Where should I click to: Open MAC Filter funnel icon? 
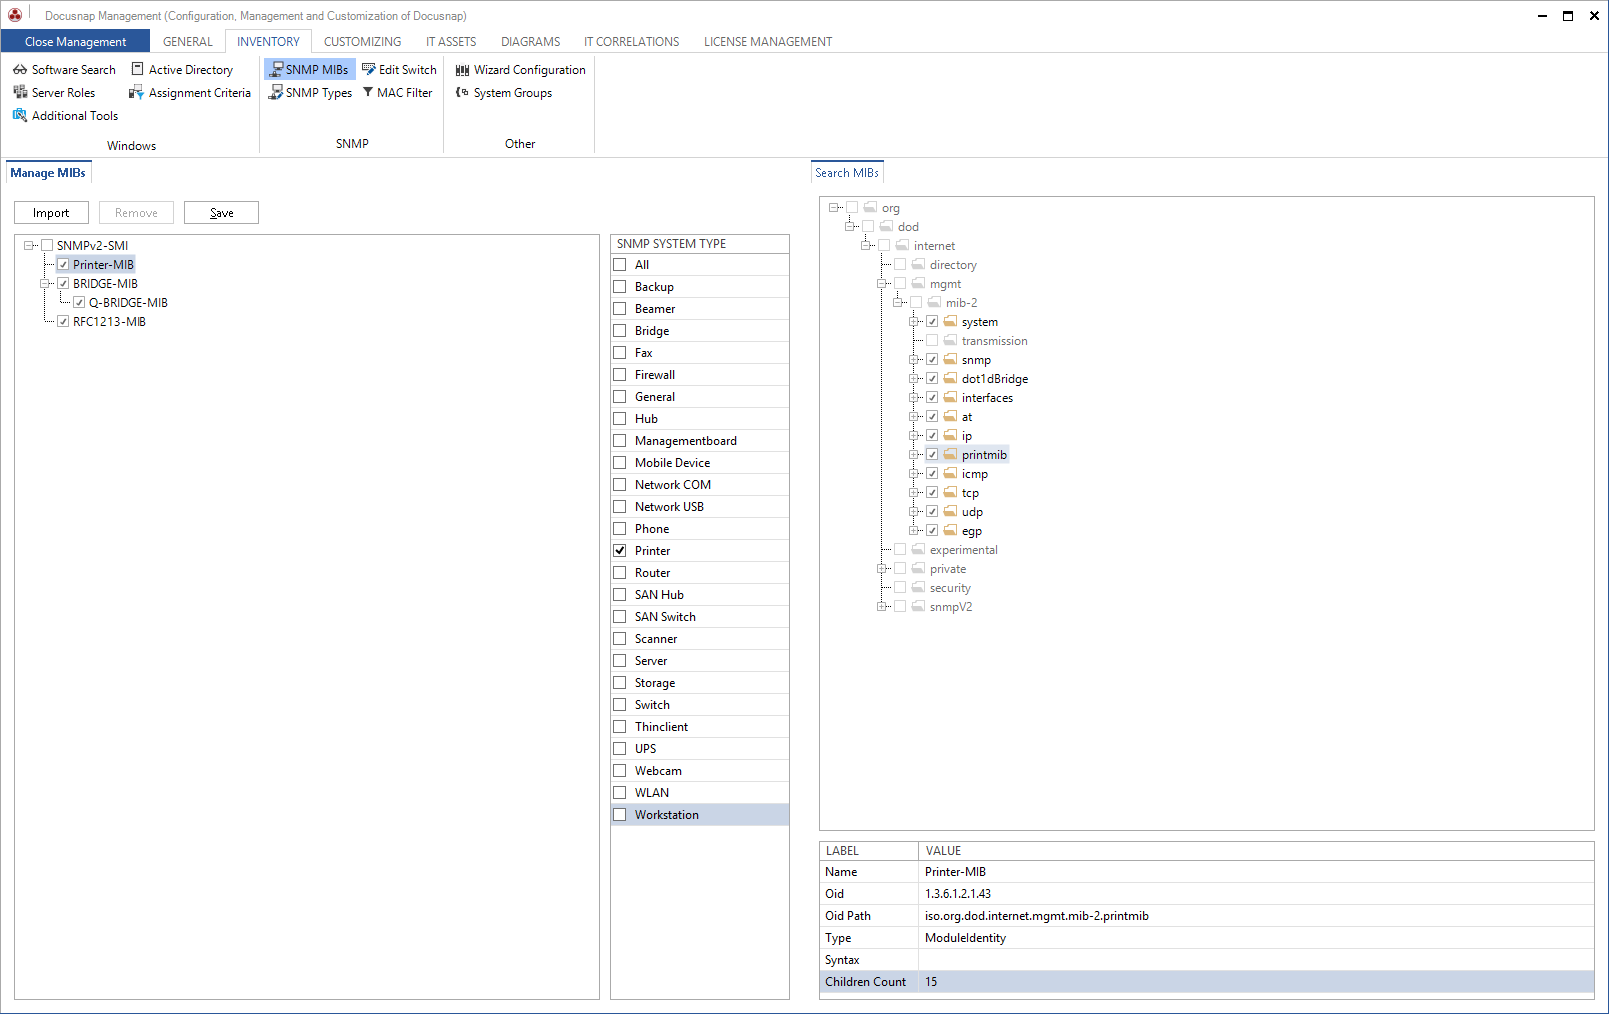click(x=368, y=92)
